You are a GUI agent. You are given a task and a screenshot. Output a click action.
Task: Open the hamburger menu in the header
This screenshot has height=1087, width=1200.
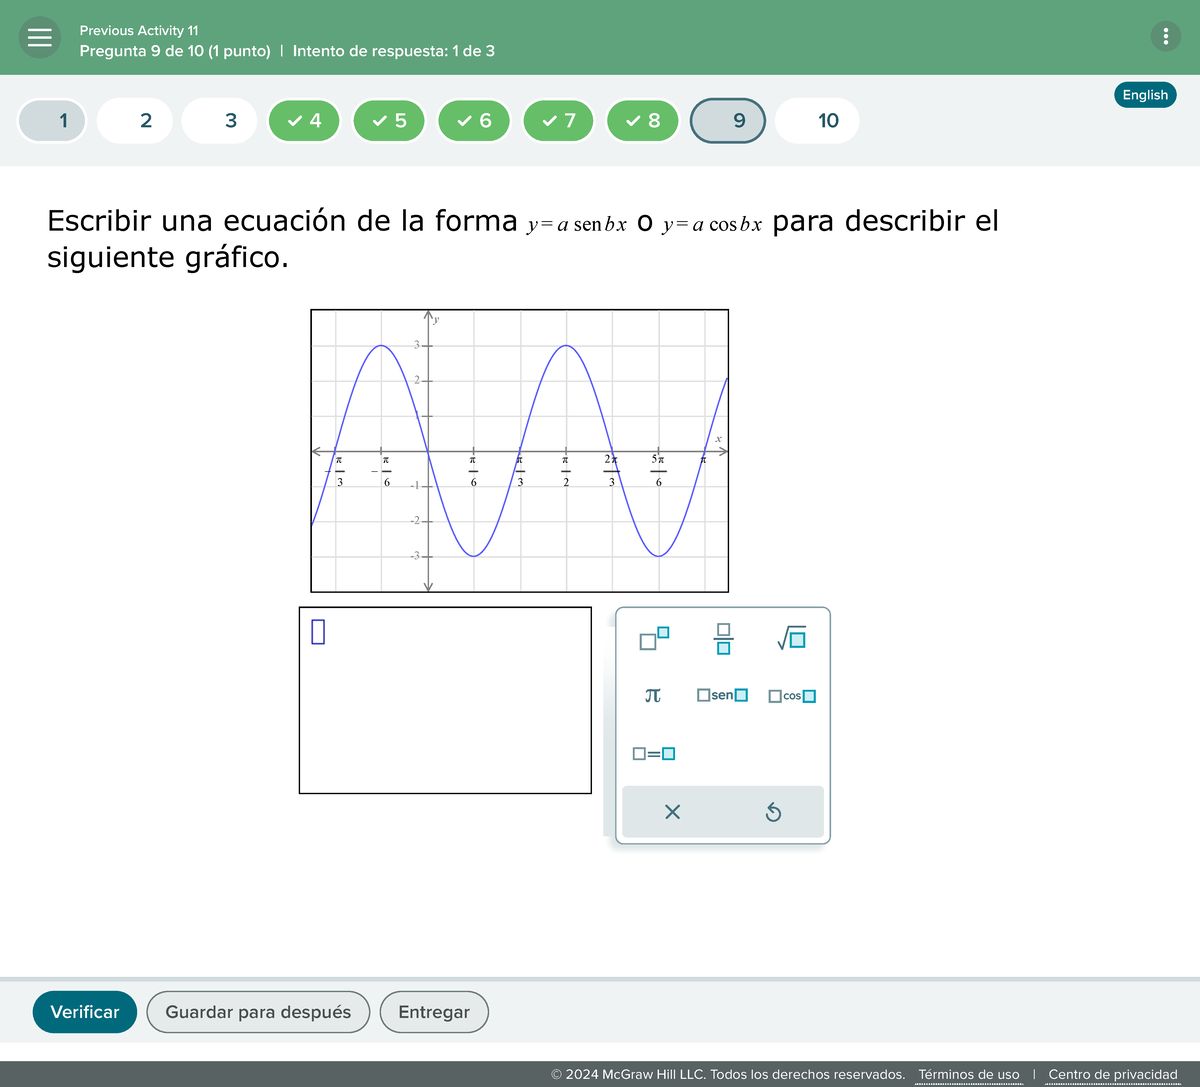39,37
